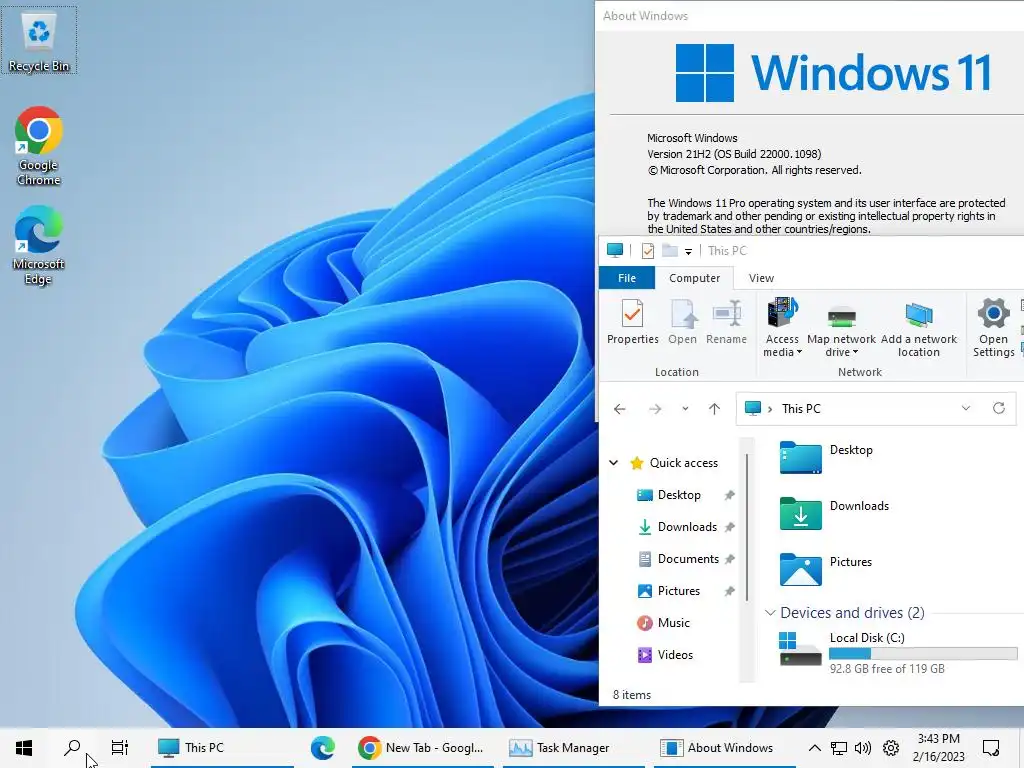Open network status tray icon
The height and width of the screenshot is (768, 1024).
click(839, 748)
